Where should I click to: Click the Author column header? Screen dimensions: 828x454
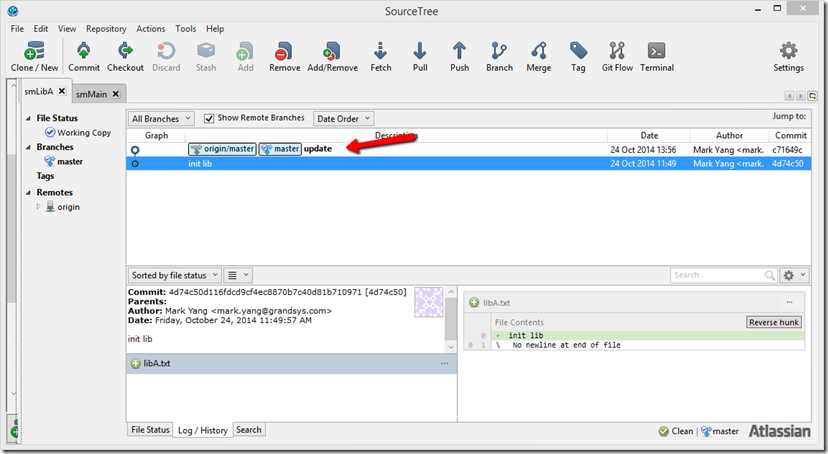729,136
